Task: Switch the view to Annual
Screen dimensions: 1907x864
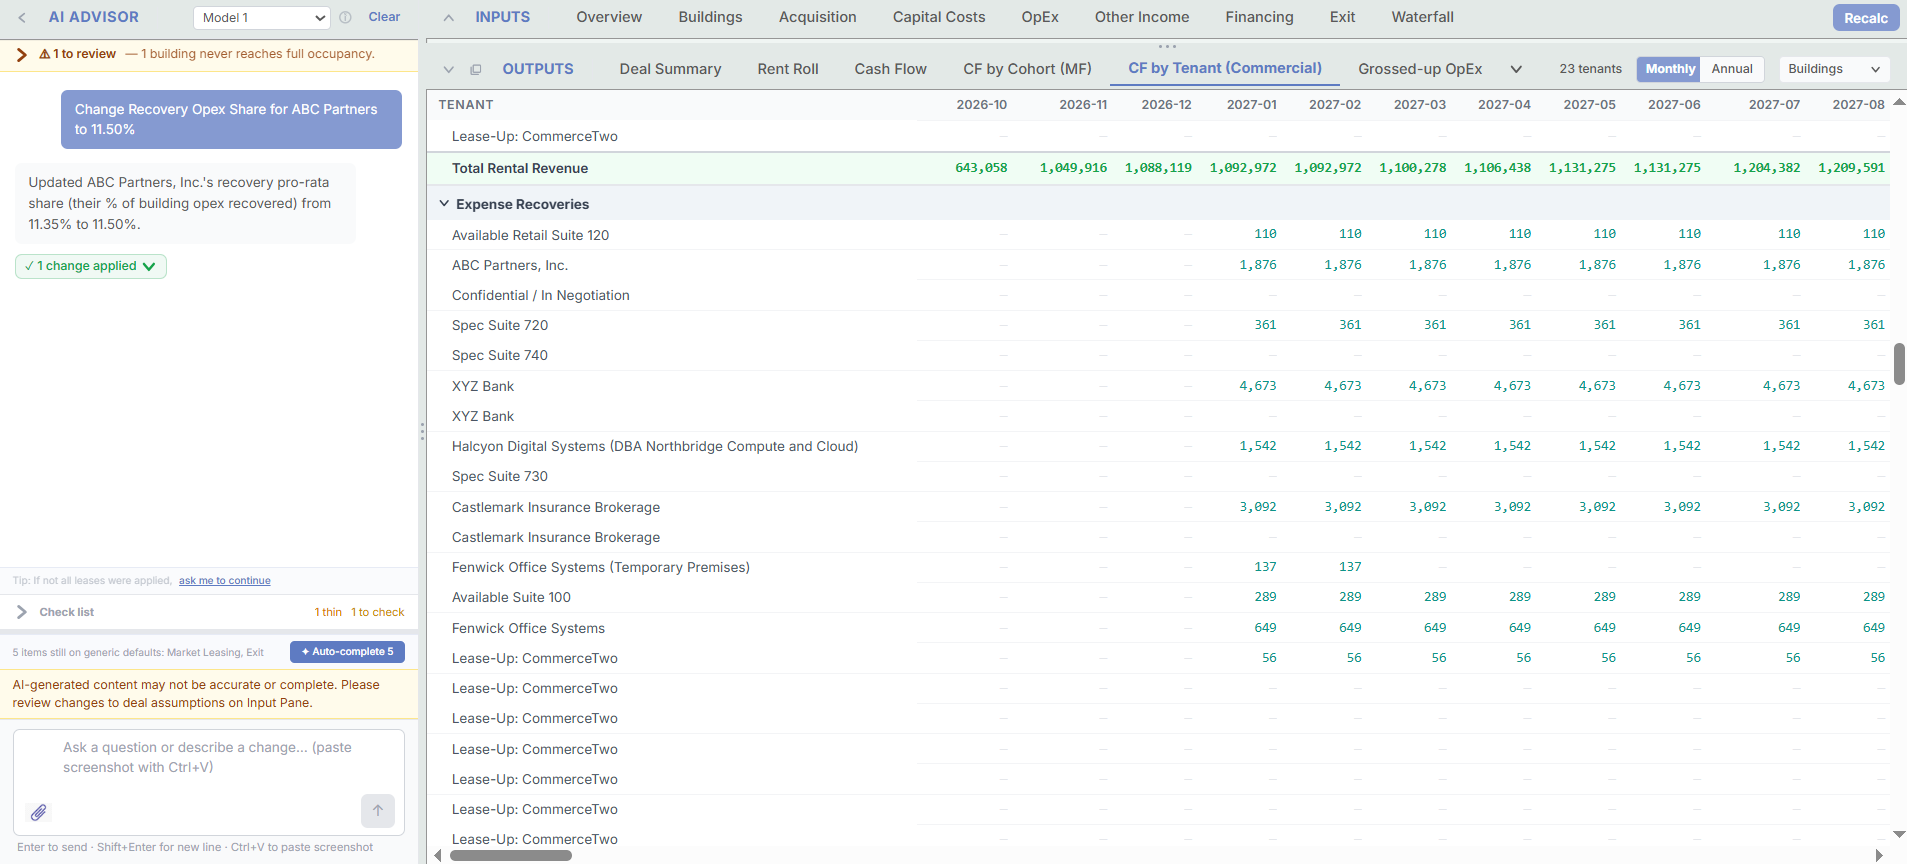Action: (1732, 69)
